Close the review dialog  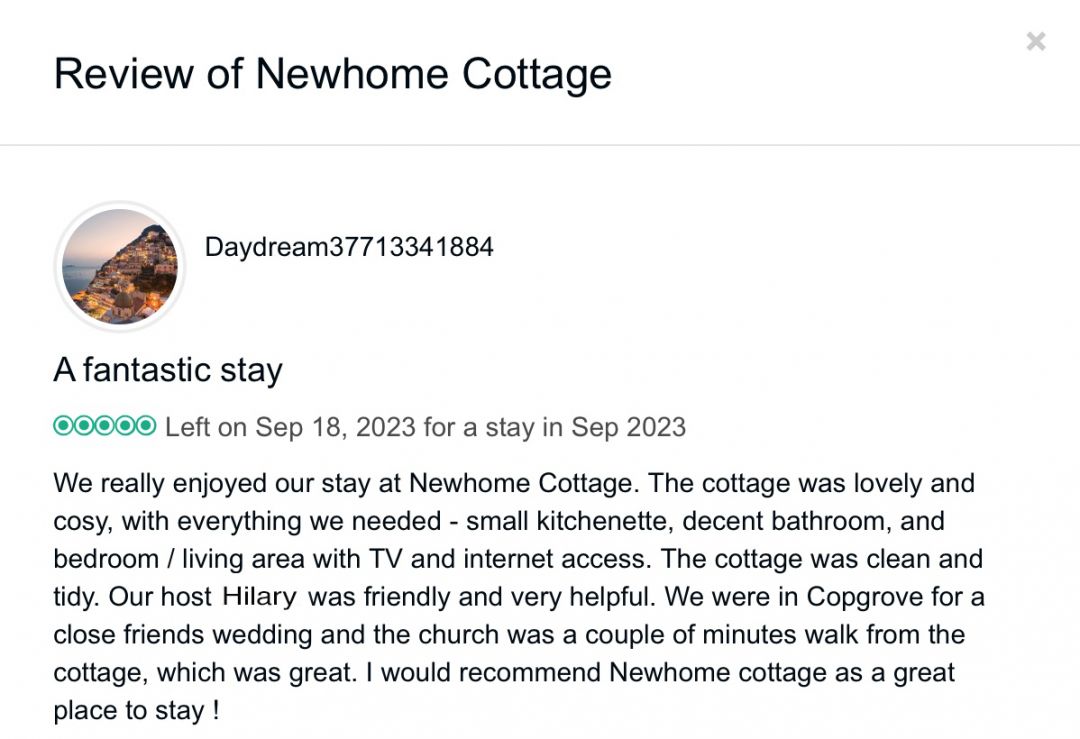1036,41
